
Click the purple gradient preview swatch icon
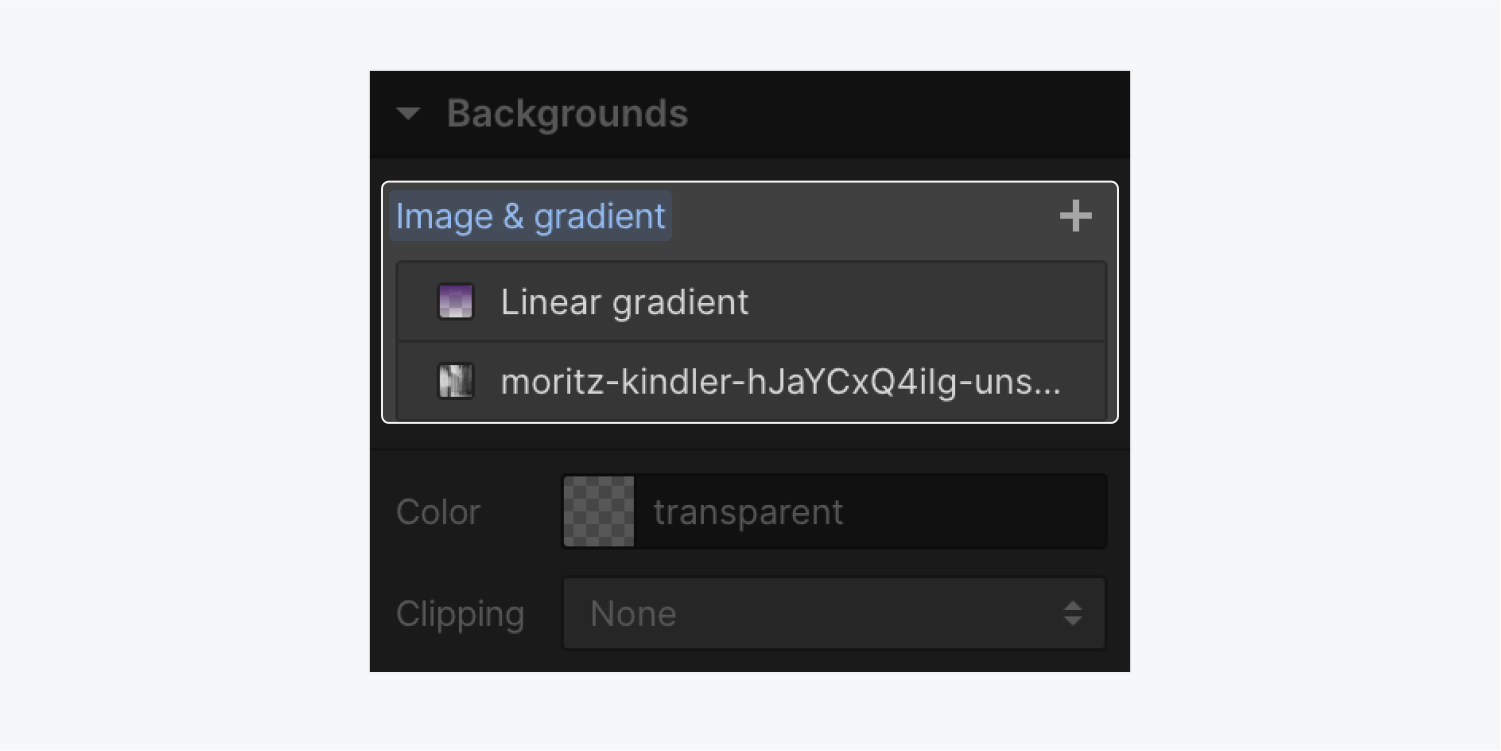[455, 301]
